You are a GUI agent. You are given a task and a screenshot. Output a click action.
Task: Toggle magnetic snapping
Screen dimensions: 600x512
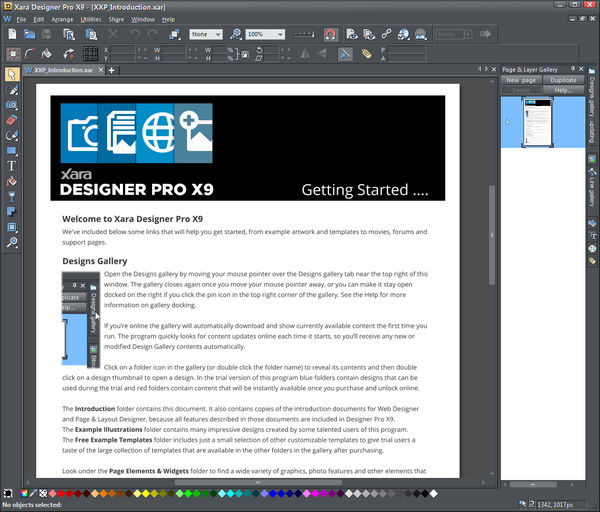pyautogui.click(x=330, y=34)
